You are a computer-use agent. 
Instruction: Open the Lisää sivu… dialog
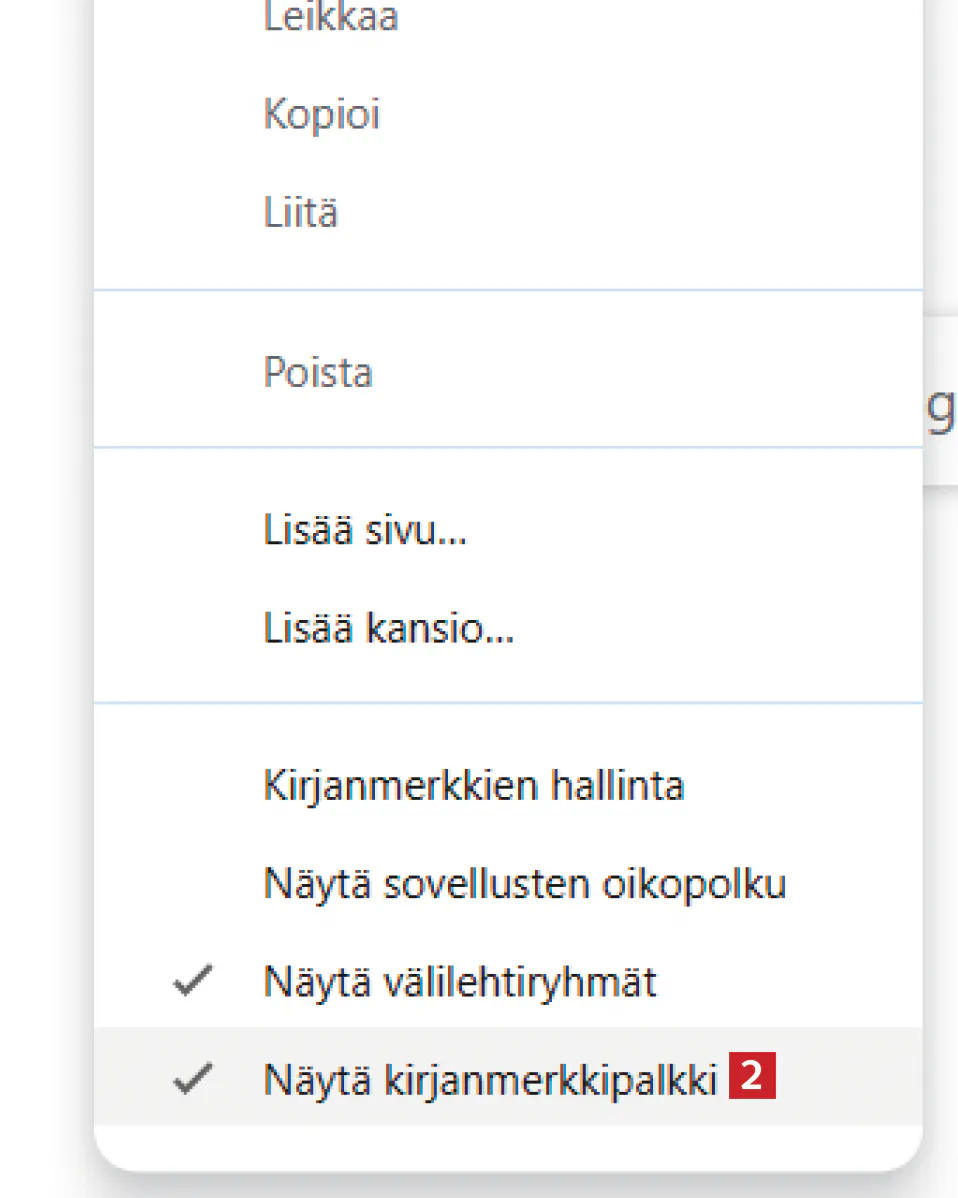tap(365, 531)
